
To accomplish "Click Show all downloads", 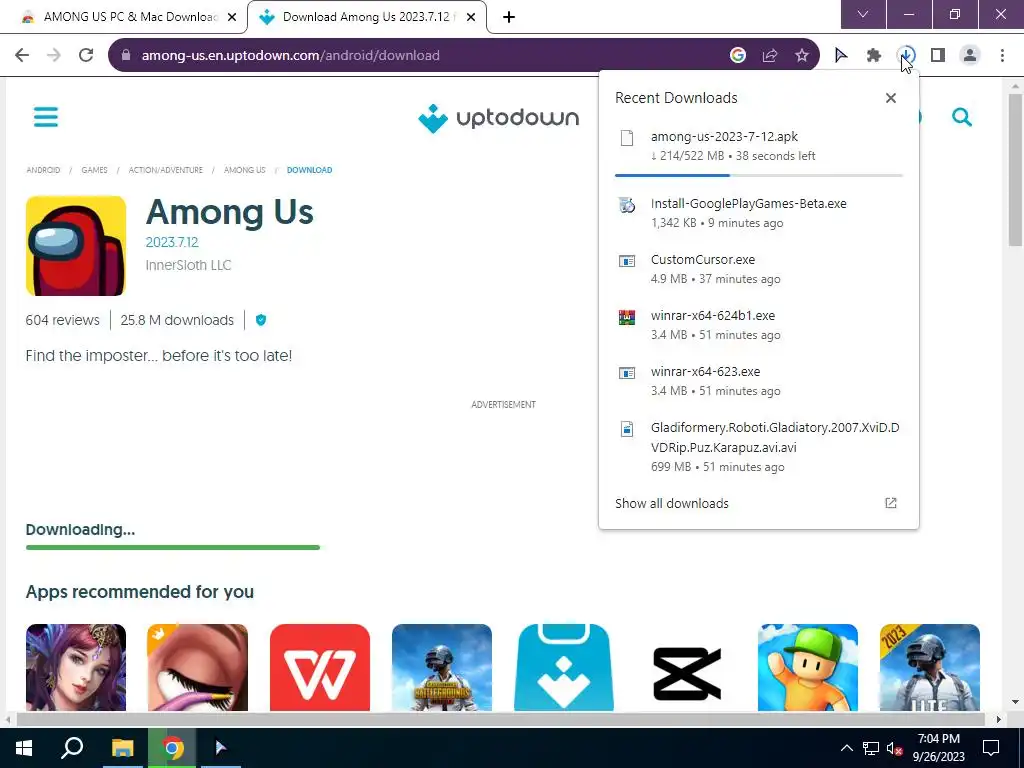I will point(672,504).
